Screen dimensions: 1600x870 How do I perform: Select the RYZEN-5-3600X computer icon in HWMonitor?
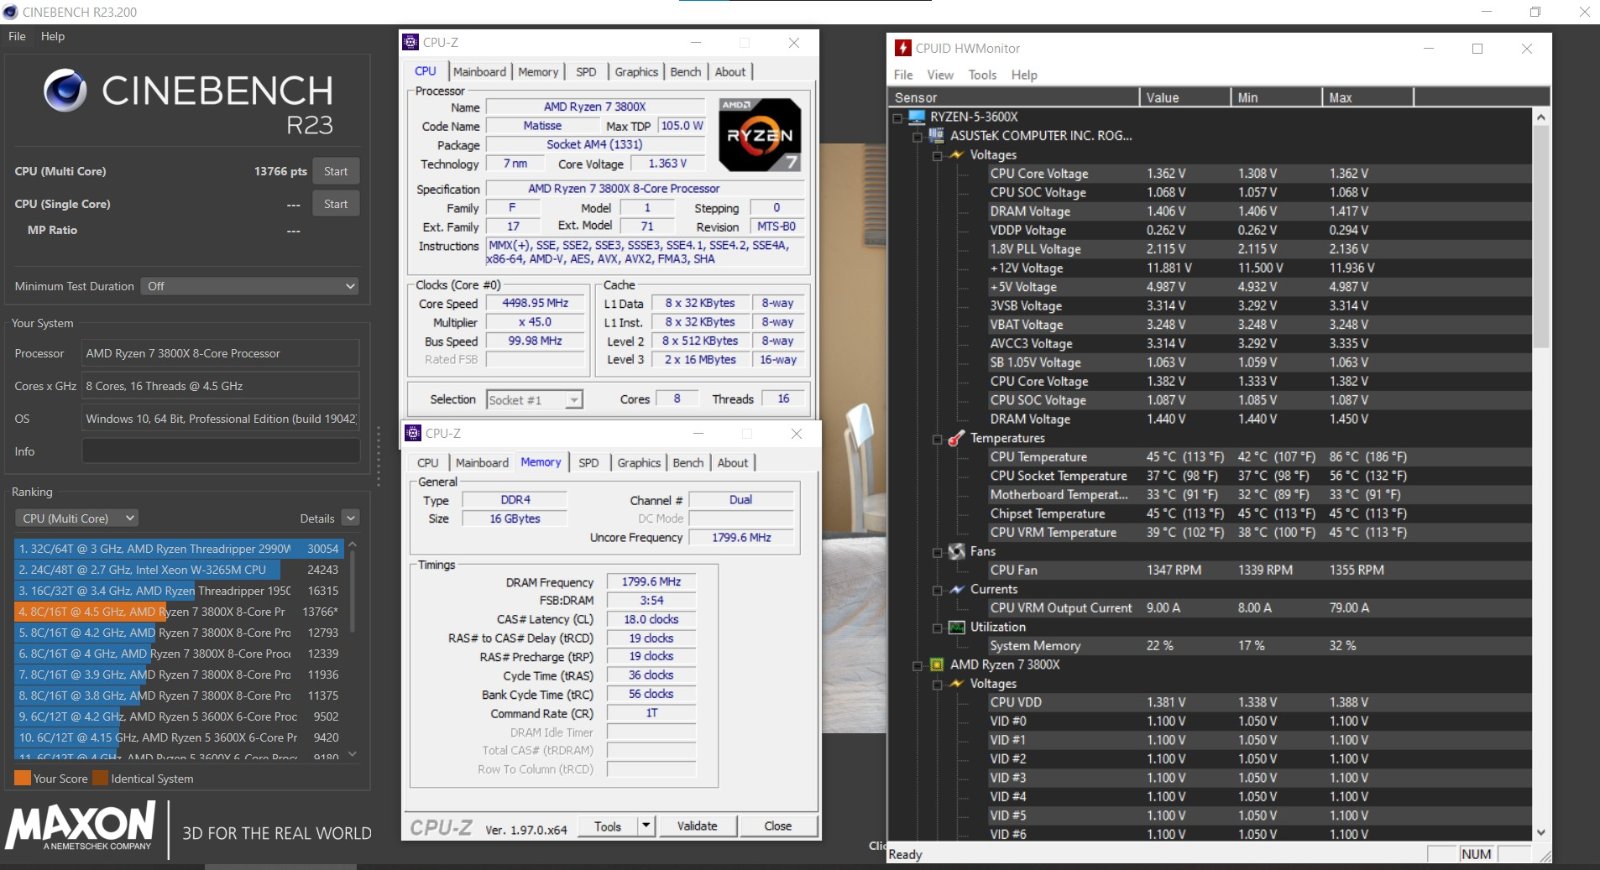(x=917, y=117)
